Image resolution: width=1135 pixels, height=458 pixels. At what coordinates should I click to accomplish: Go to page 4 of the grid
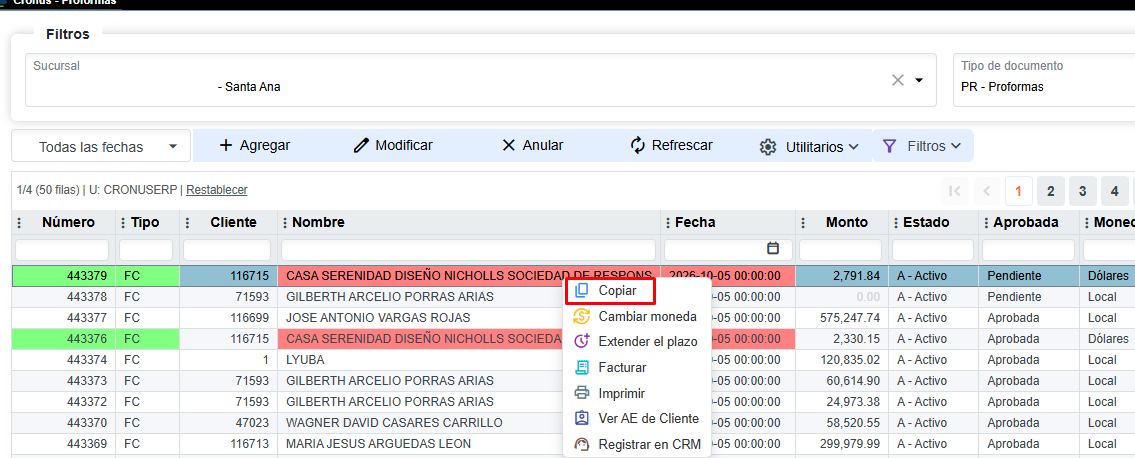point(1114,191)
